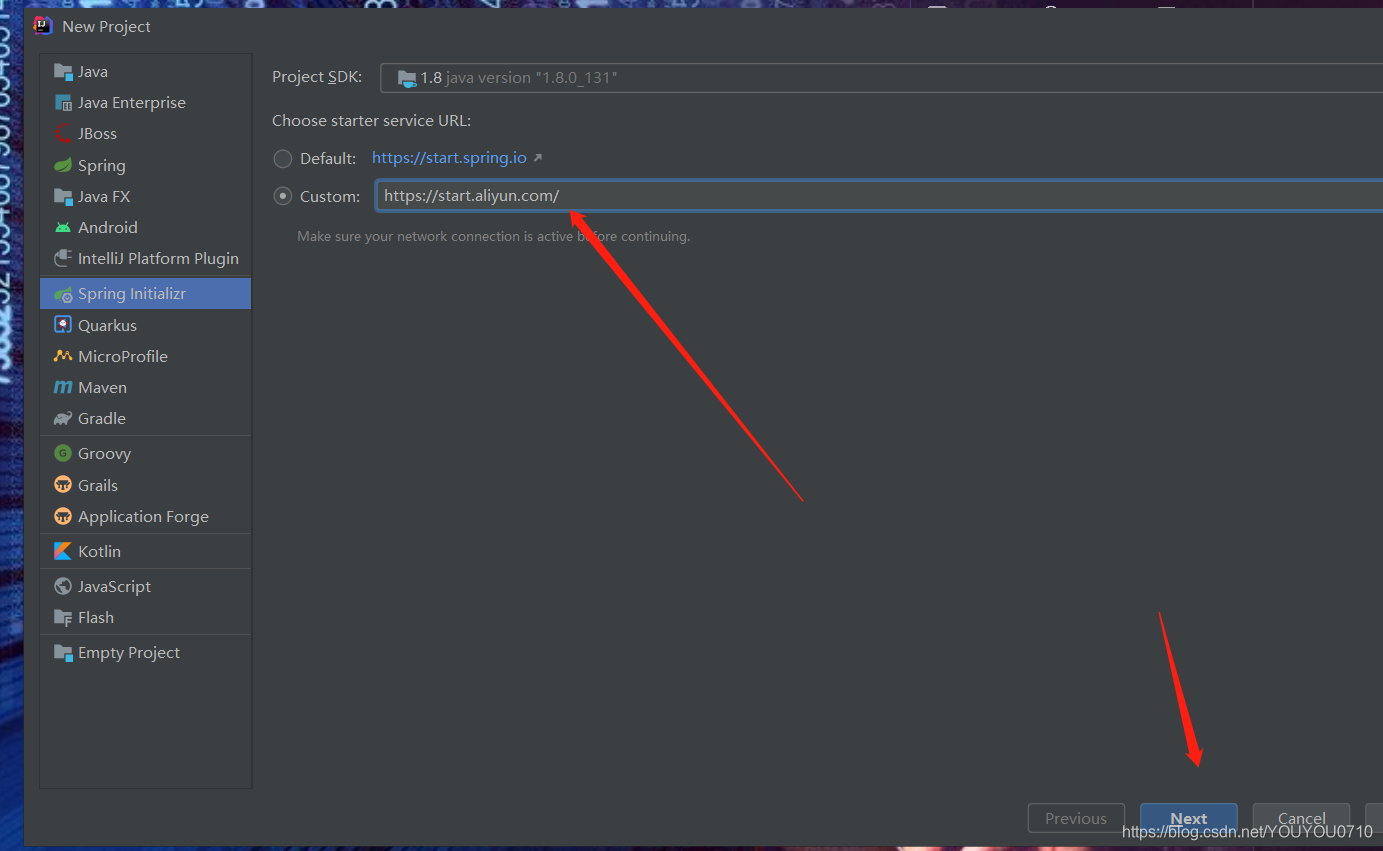Click the 'Groovy' list row text
This screenshot has width=1383, height=851.
point(105,454)
